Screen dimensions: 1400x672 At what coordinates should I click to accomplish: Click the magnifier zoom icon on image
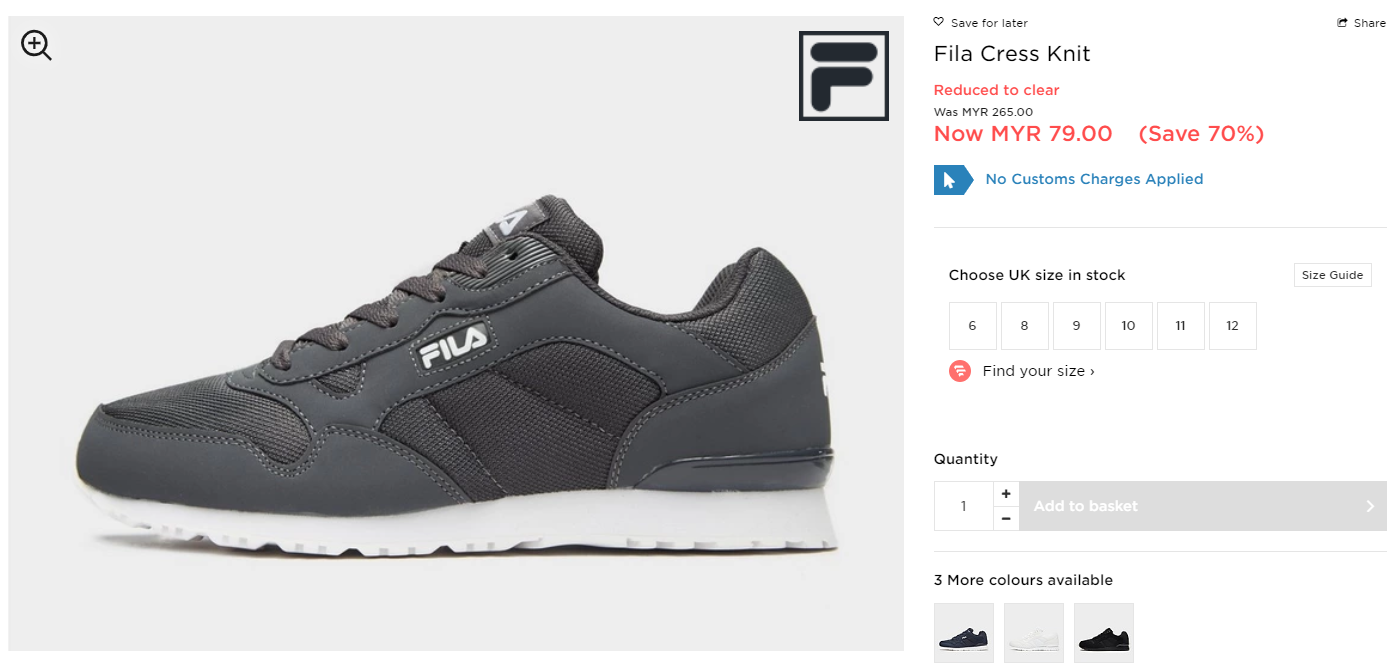click(x=36, y=45)
